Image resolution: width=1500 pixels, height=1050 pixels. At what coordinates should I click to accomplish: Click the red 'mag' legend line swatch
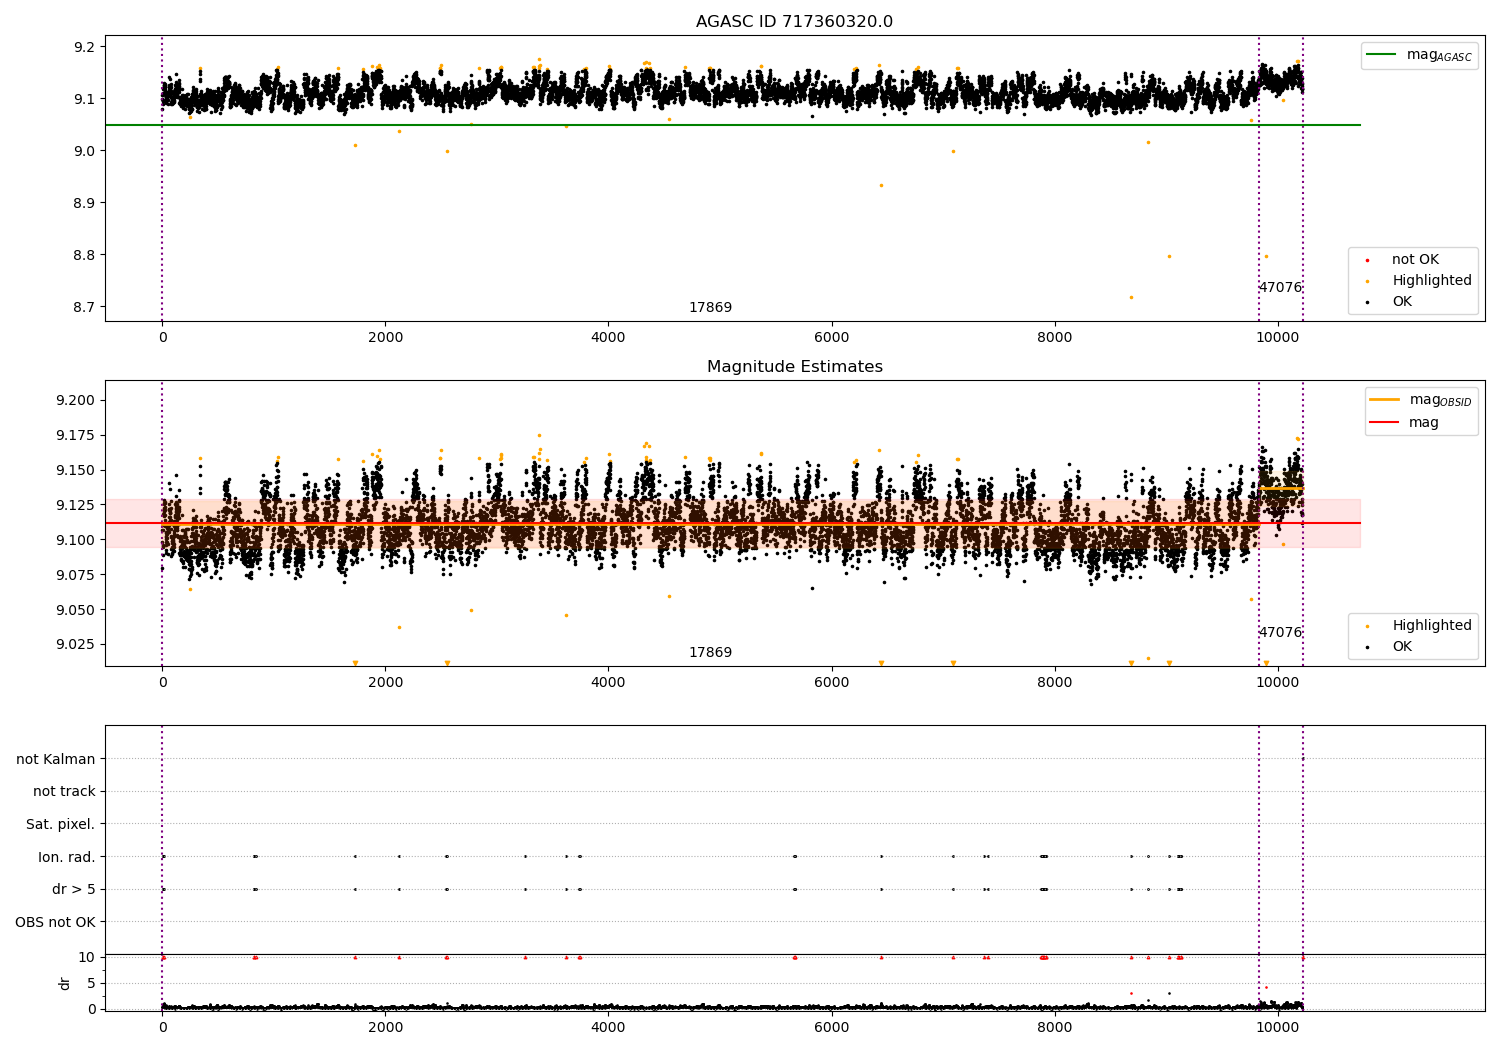coord(1385,423)
